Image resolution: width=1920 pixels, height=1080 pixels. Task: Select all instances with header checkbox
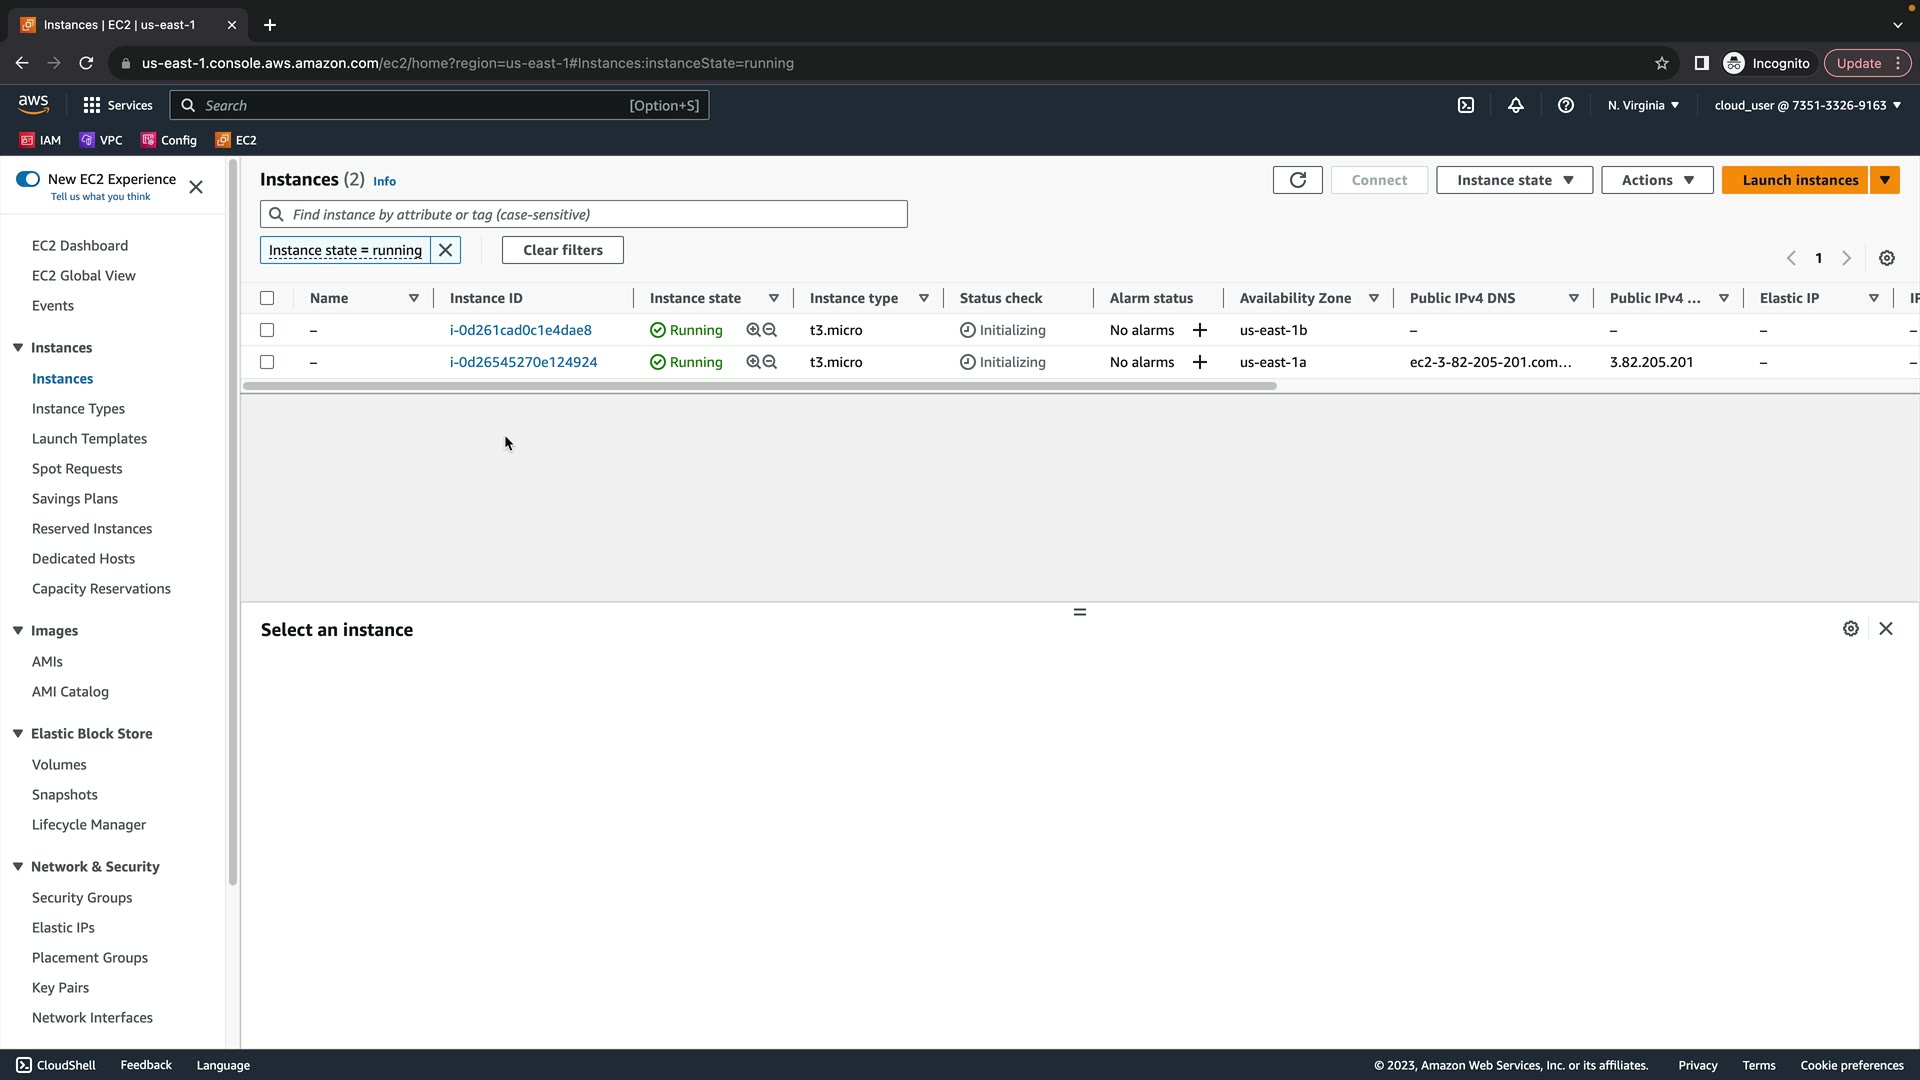click(267, 298)
